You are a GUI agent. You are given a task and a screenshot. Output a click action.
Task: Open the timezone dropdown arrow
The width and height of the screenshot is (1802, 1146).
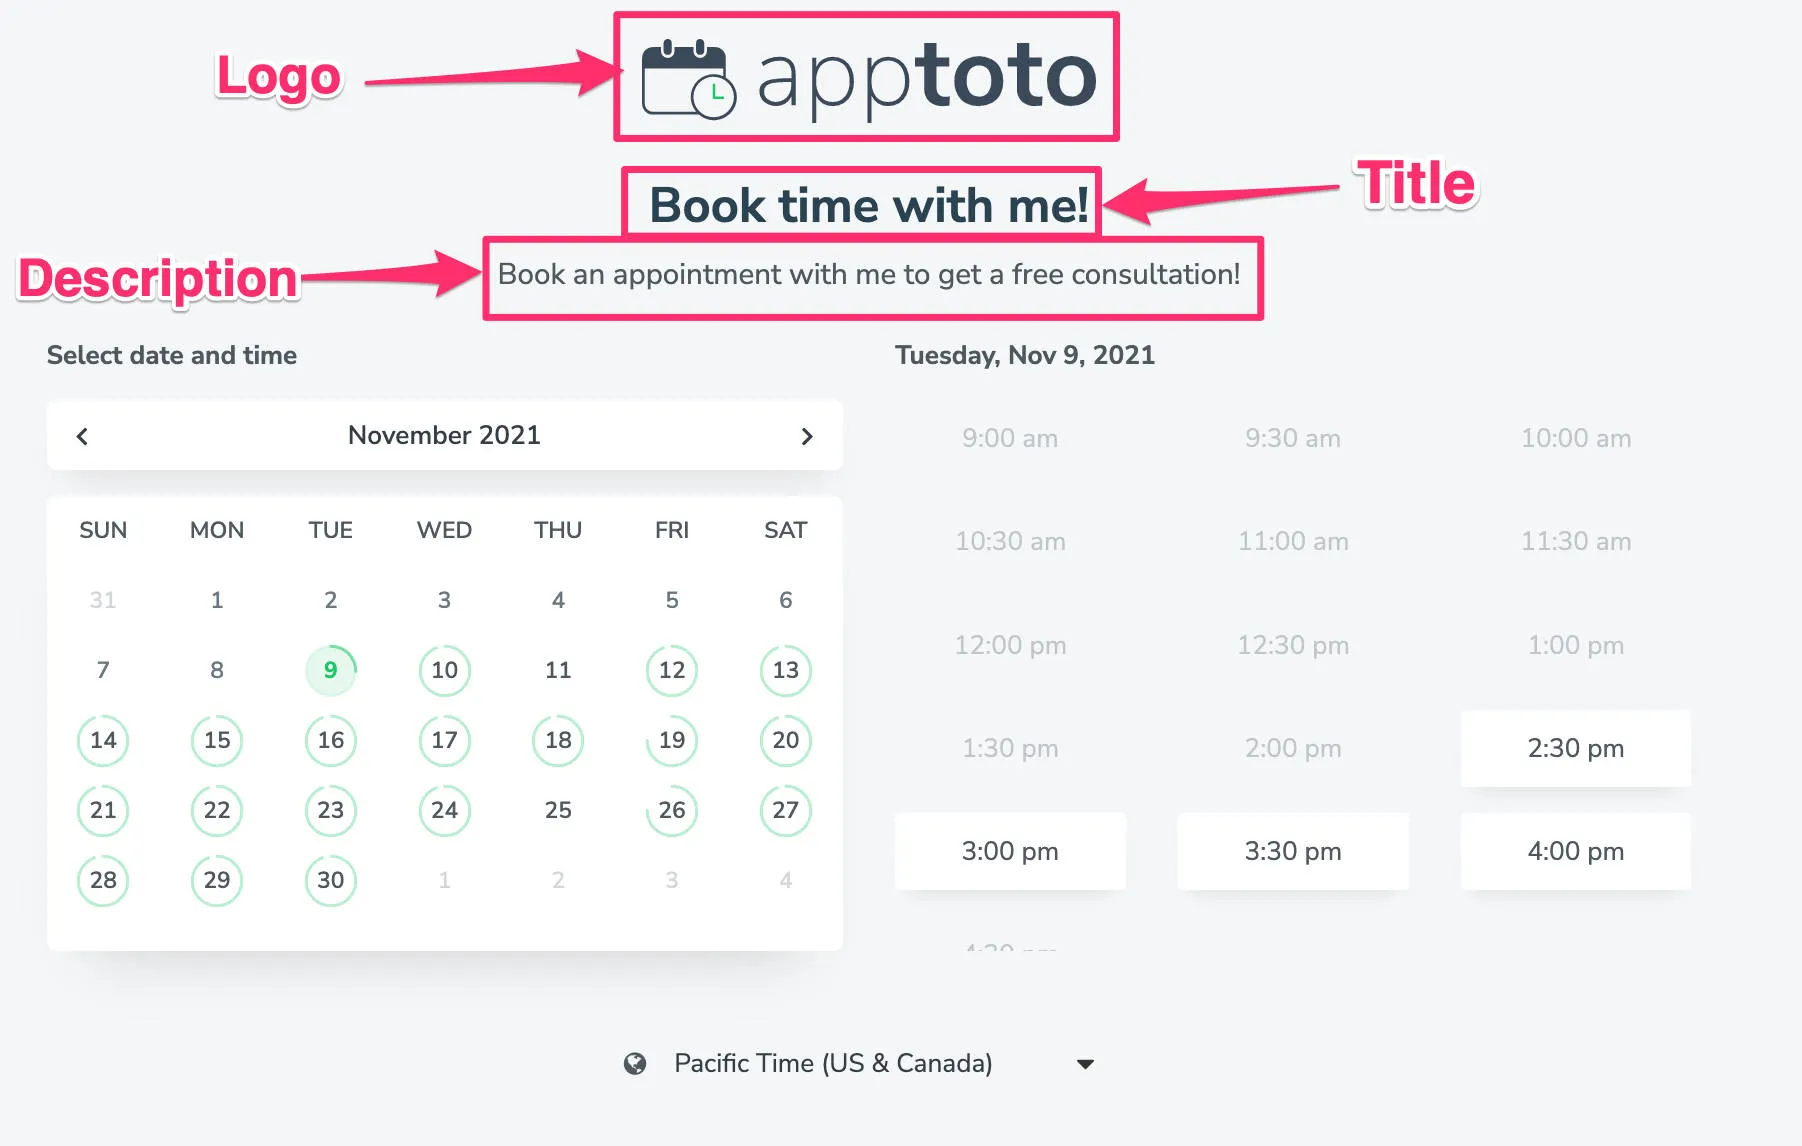pos(1085,1064)
